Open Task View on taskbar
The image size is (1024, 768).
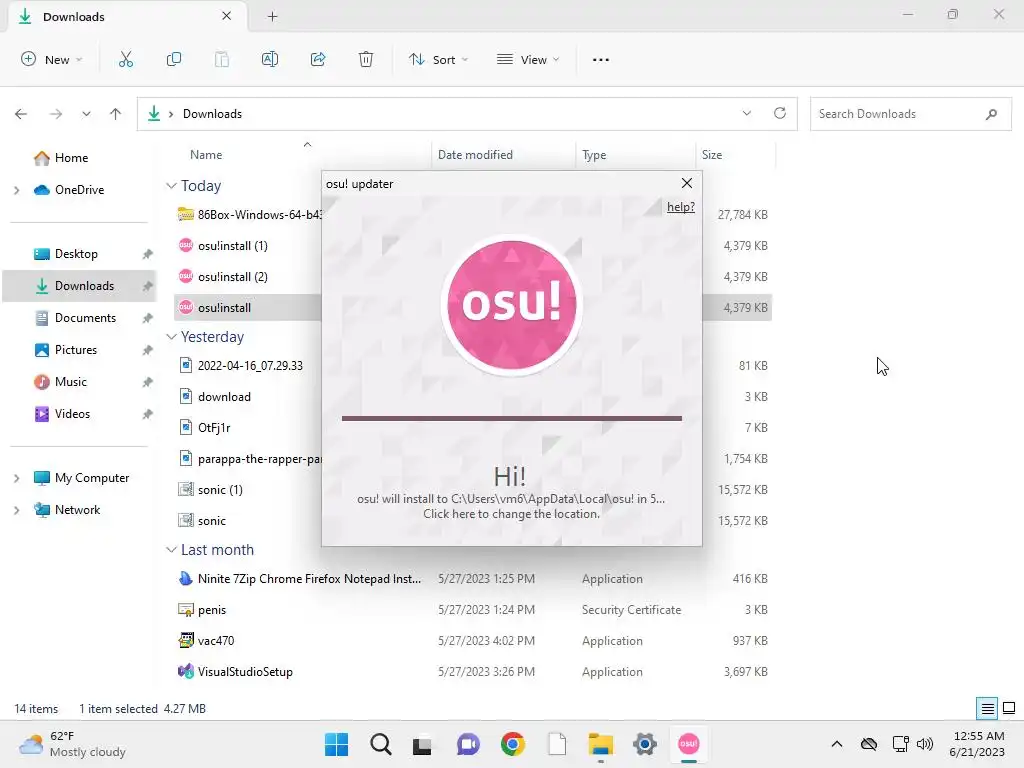click(422, 744)
